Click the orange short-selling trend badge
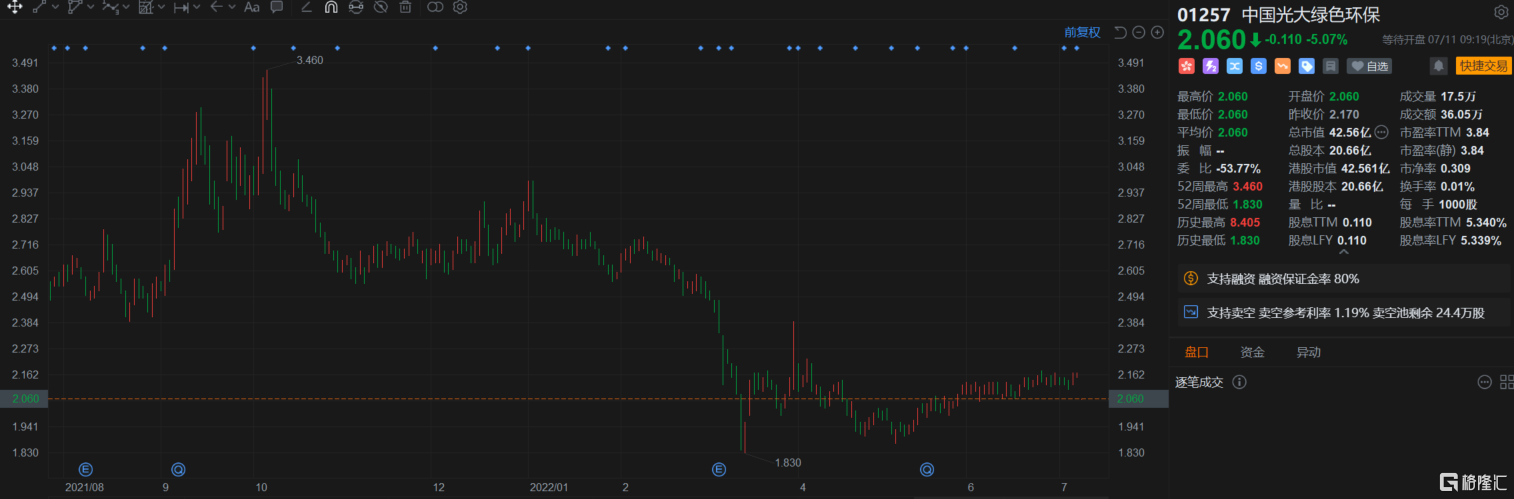Screen dimensions: 1514x499 tap(1282, 66)
